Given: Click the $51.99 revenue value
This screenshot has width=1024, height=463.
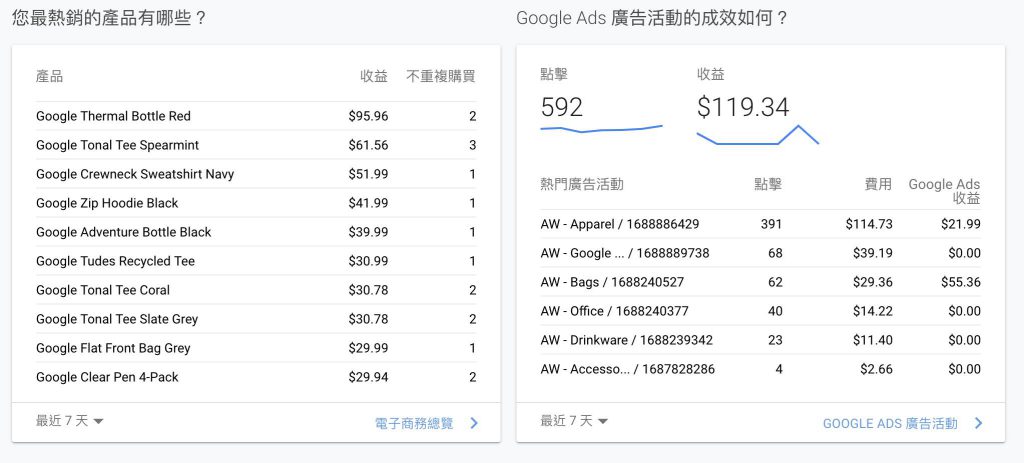Looking at the screenshot, I should pos(368,174).
